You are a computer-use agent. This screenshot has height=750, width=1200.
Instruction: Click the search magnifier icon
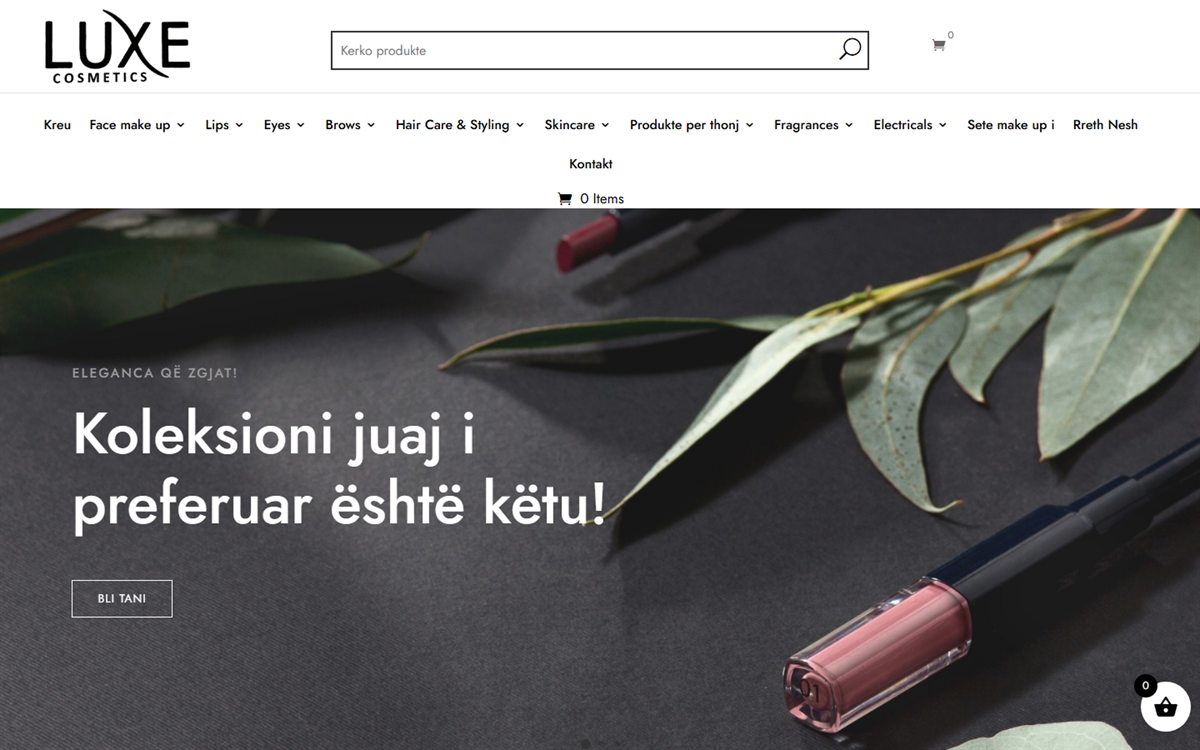pos(850,50)
